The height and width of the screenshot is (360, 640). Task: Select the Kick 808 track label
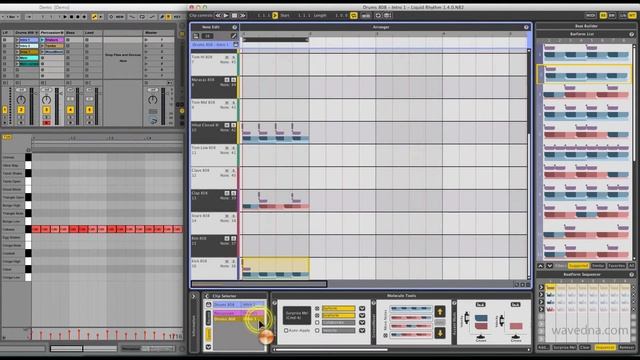[200, 261]
